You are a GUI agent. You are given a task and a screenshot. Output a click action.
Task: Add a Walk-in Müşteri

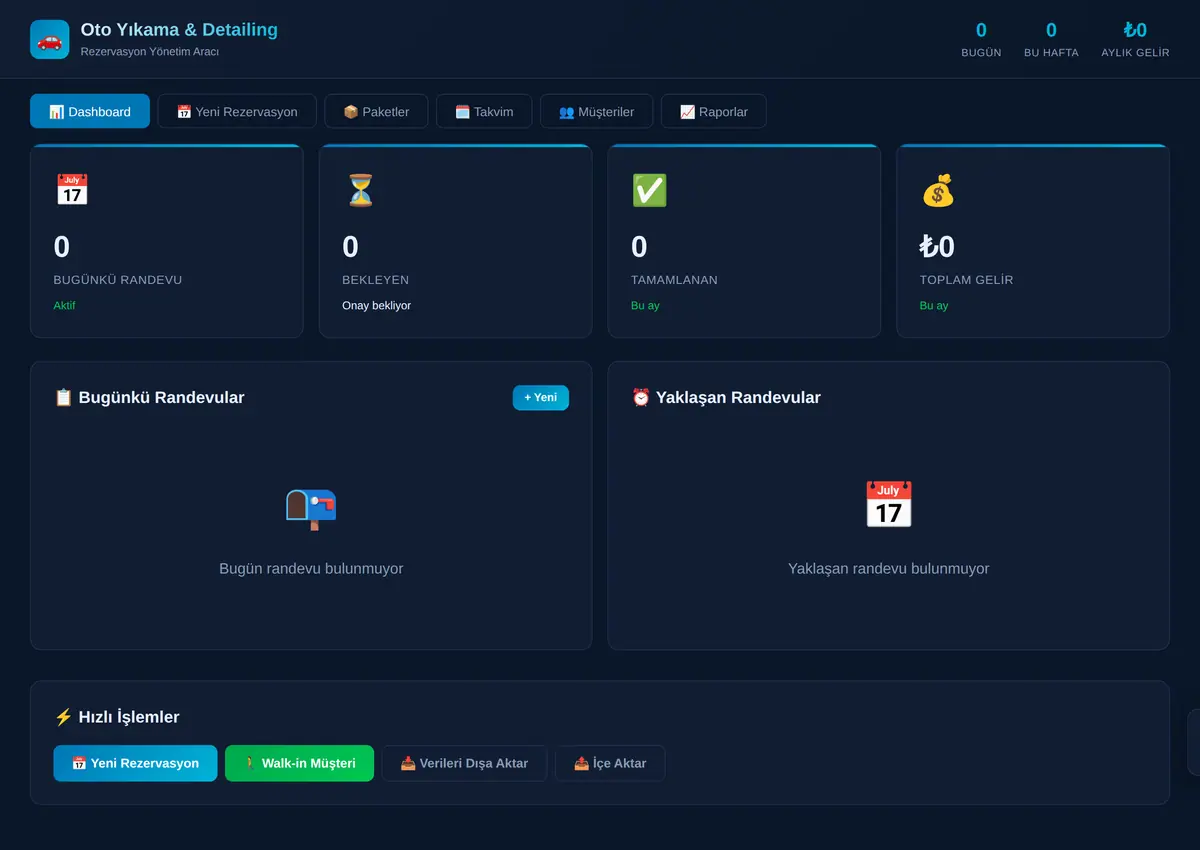(x=299, y=763)
